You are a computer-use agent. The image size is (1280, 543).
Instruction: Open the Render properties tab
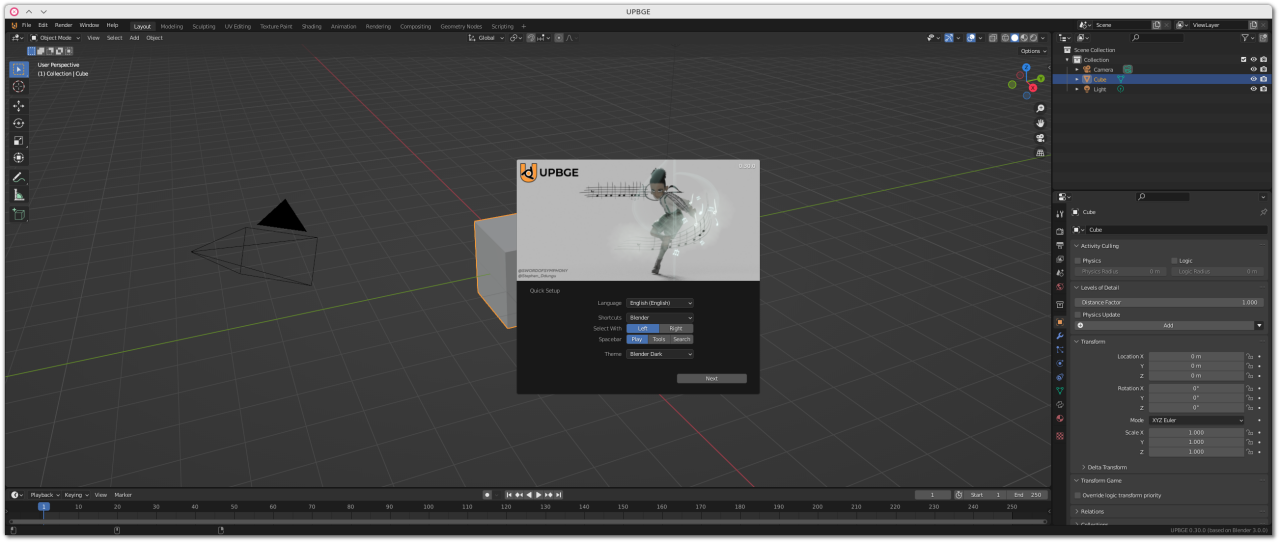1060,231
